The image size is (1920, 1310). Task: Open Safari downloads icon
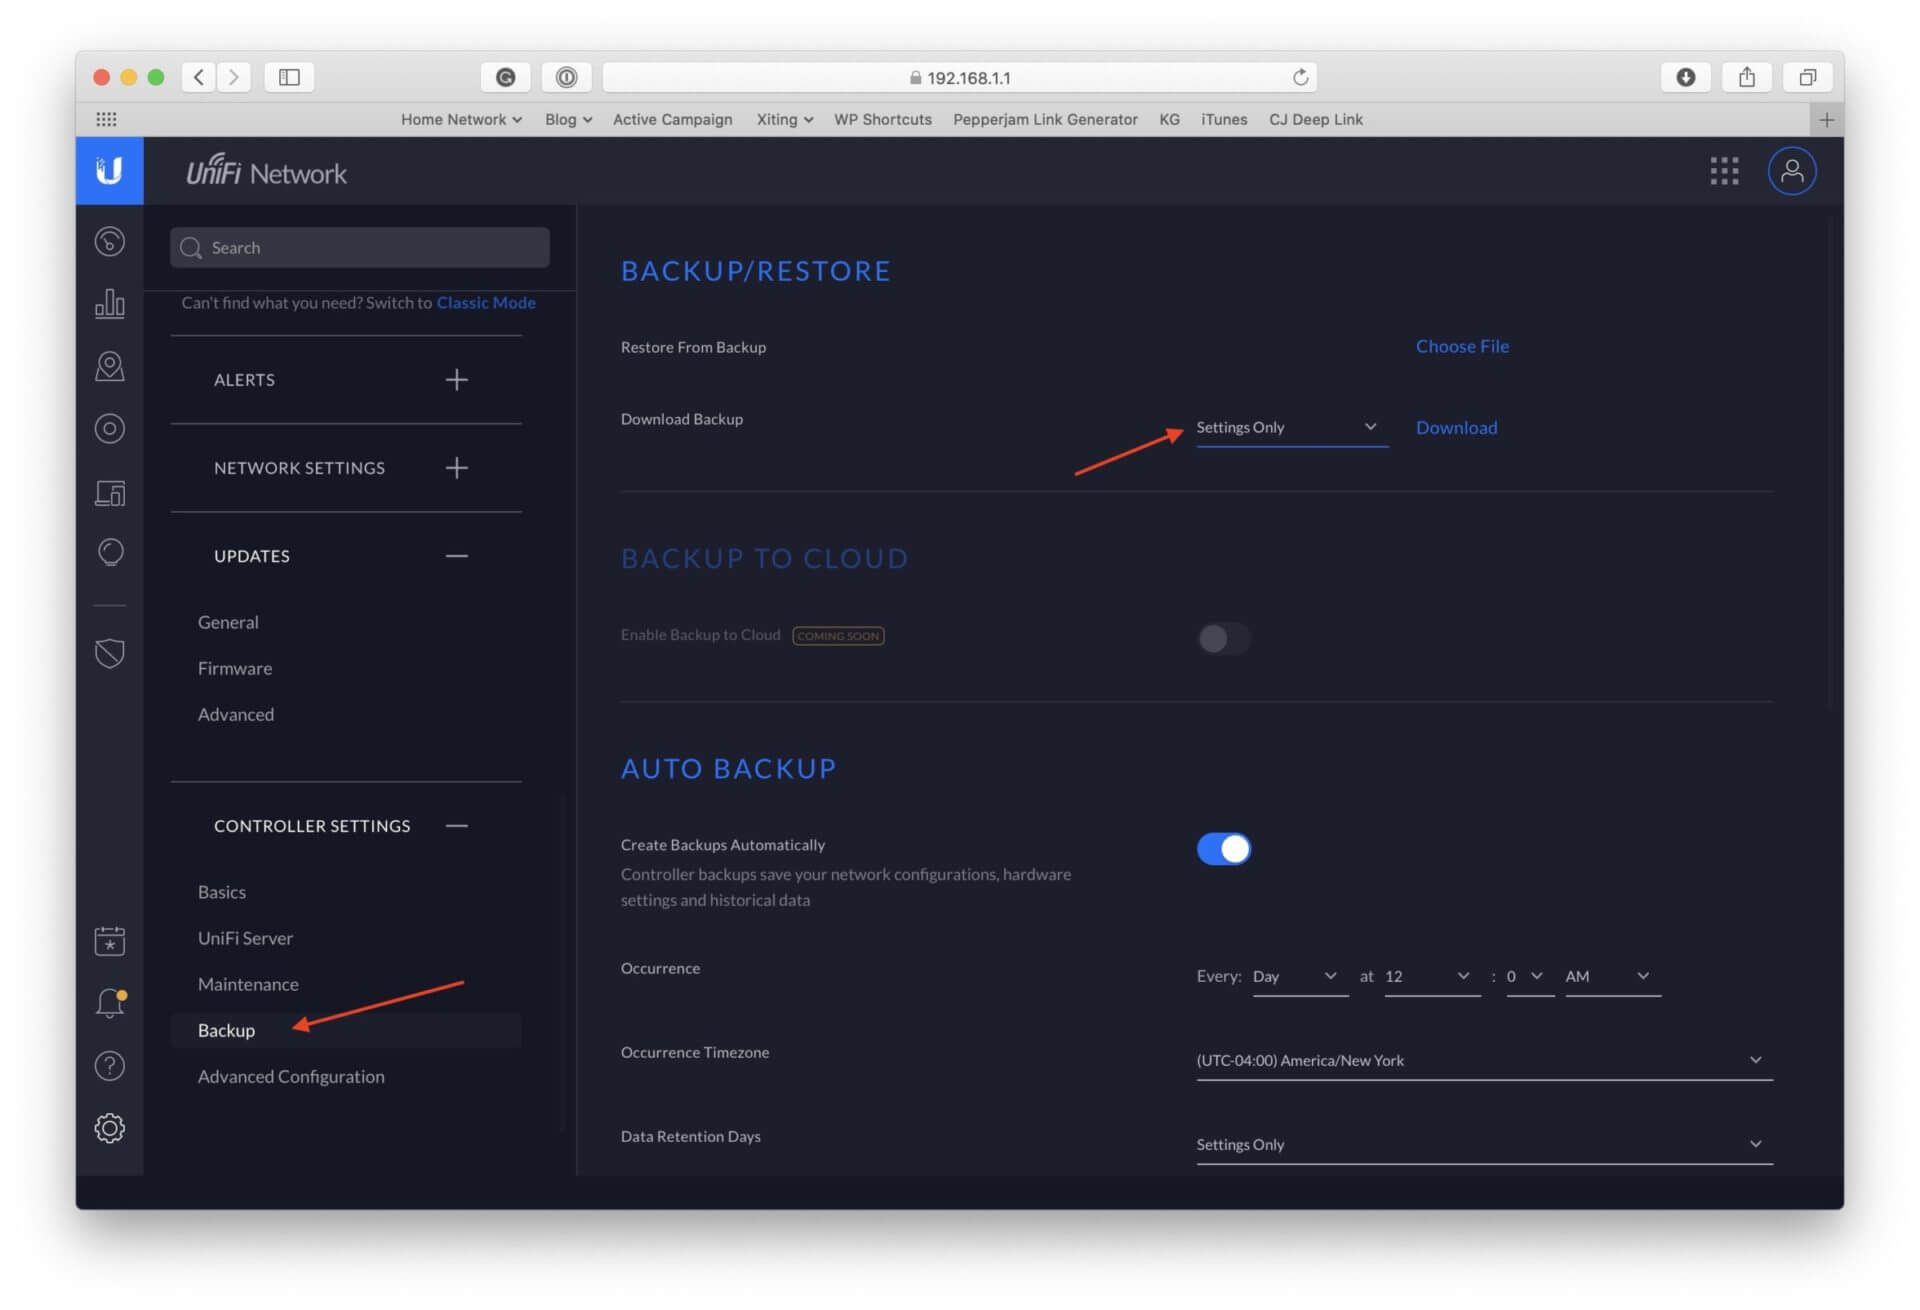point(1686,77)
